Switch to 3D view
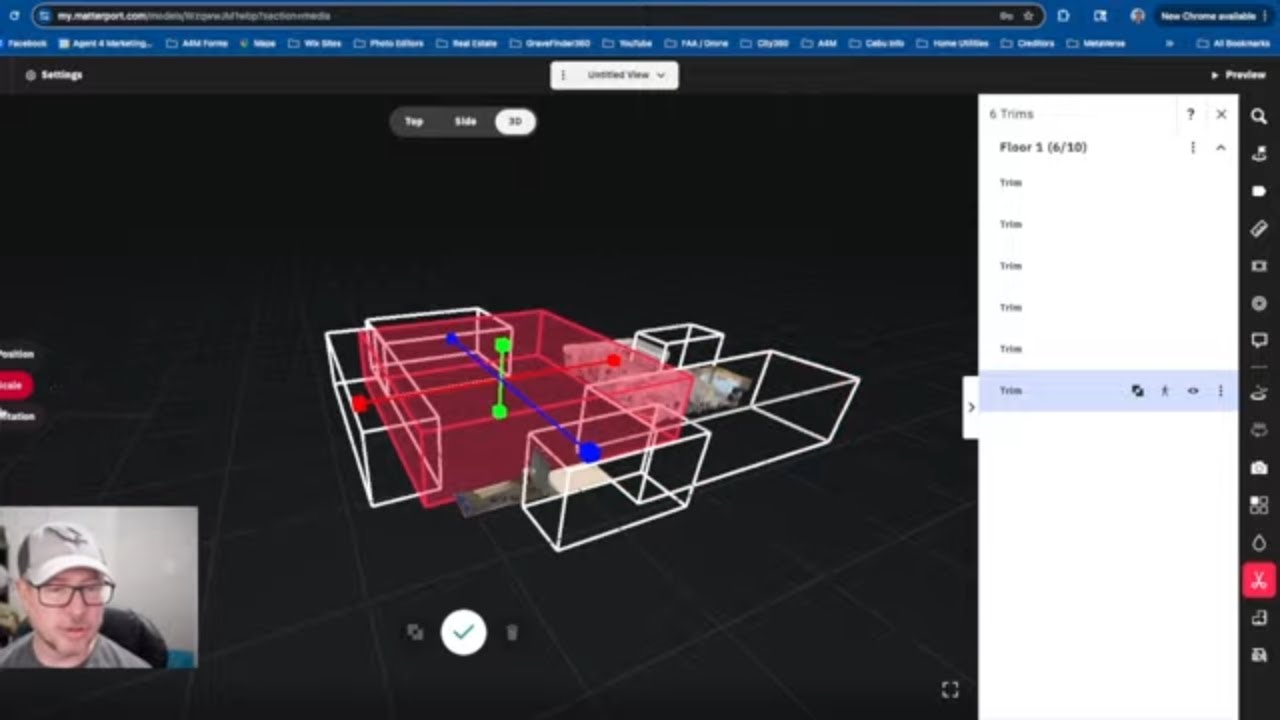 515,121
